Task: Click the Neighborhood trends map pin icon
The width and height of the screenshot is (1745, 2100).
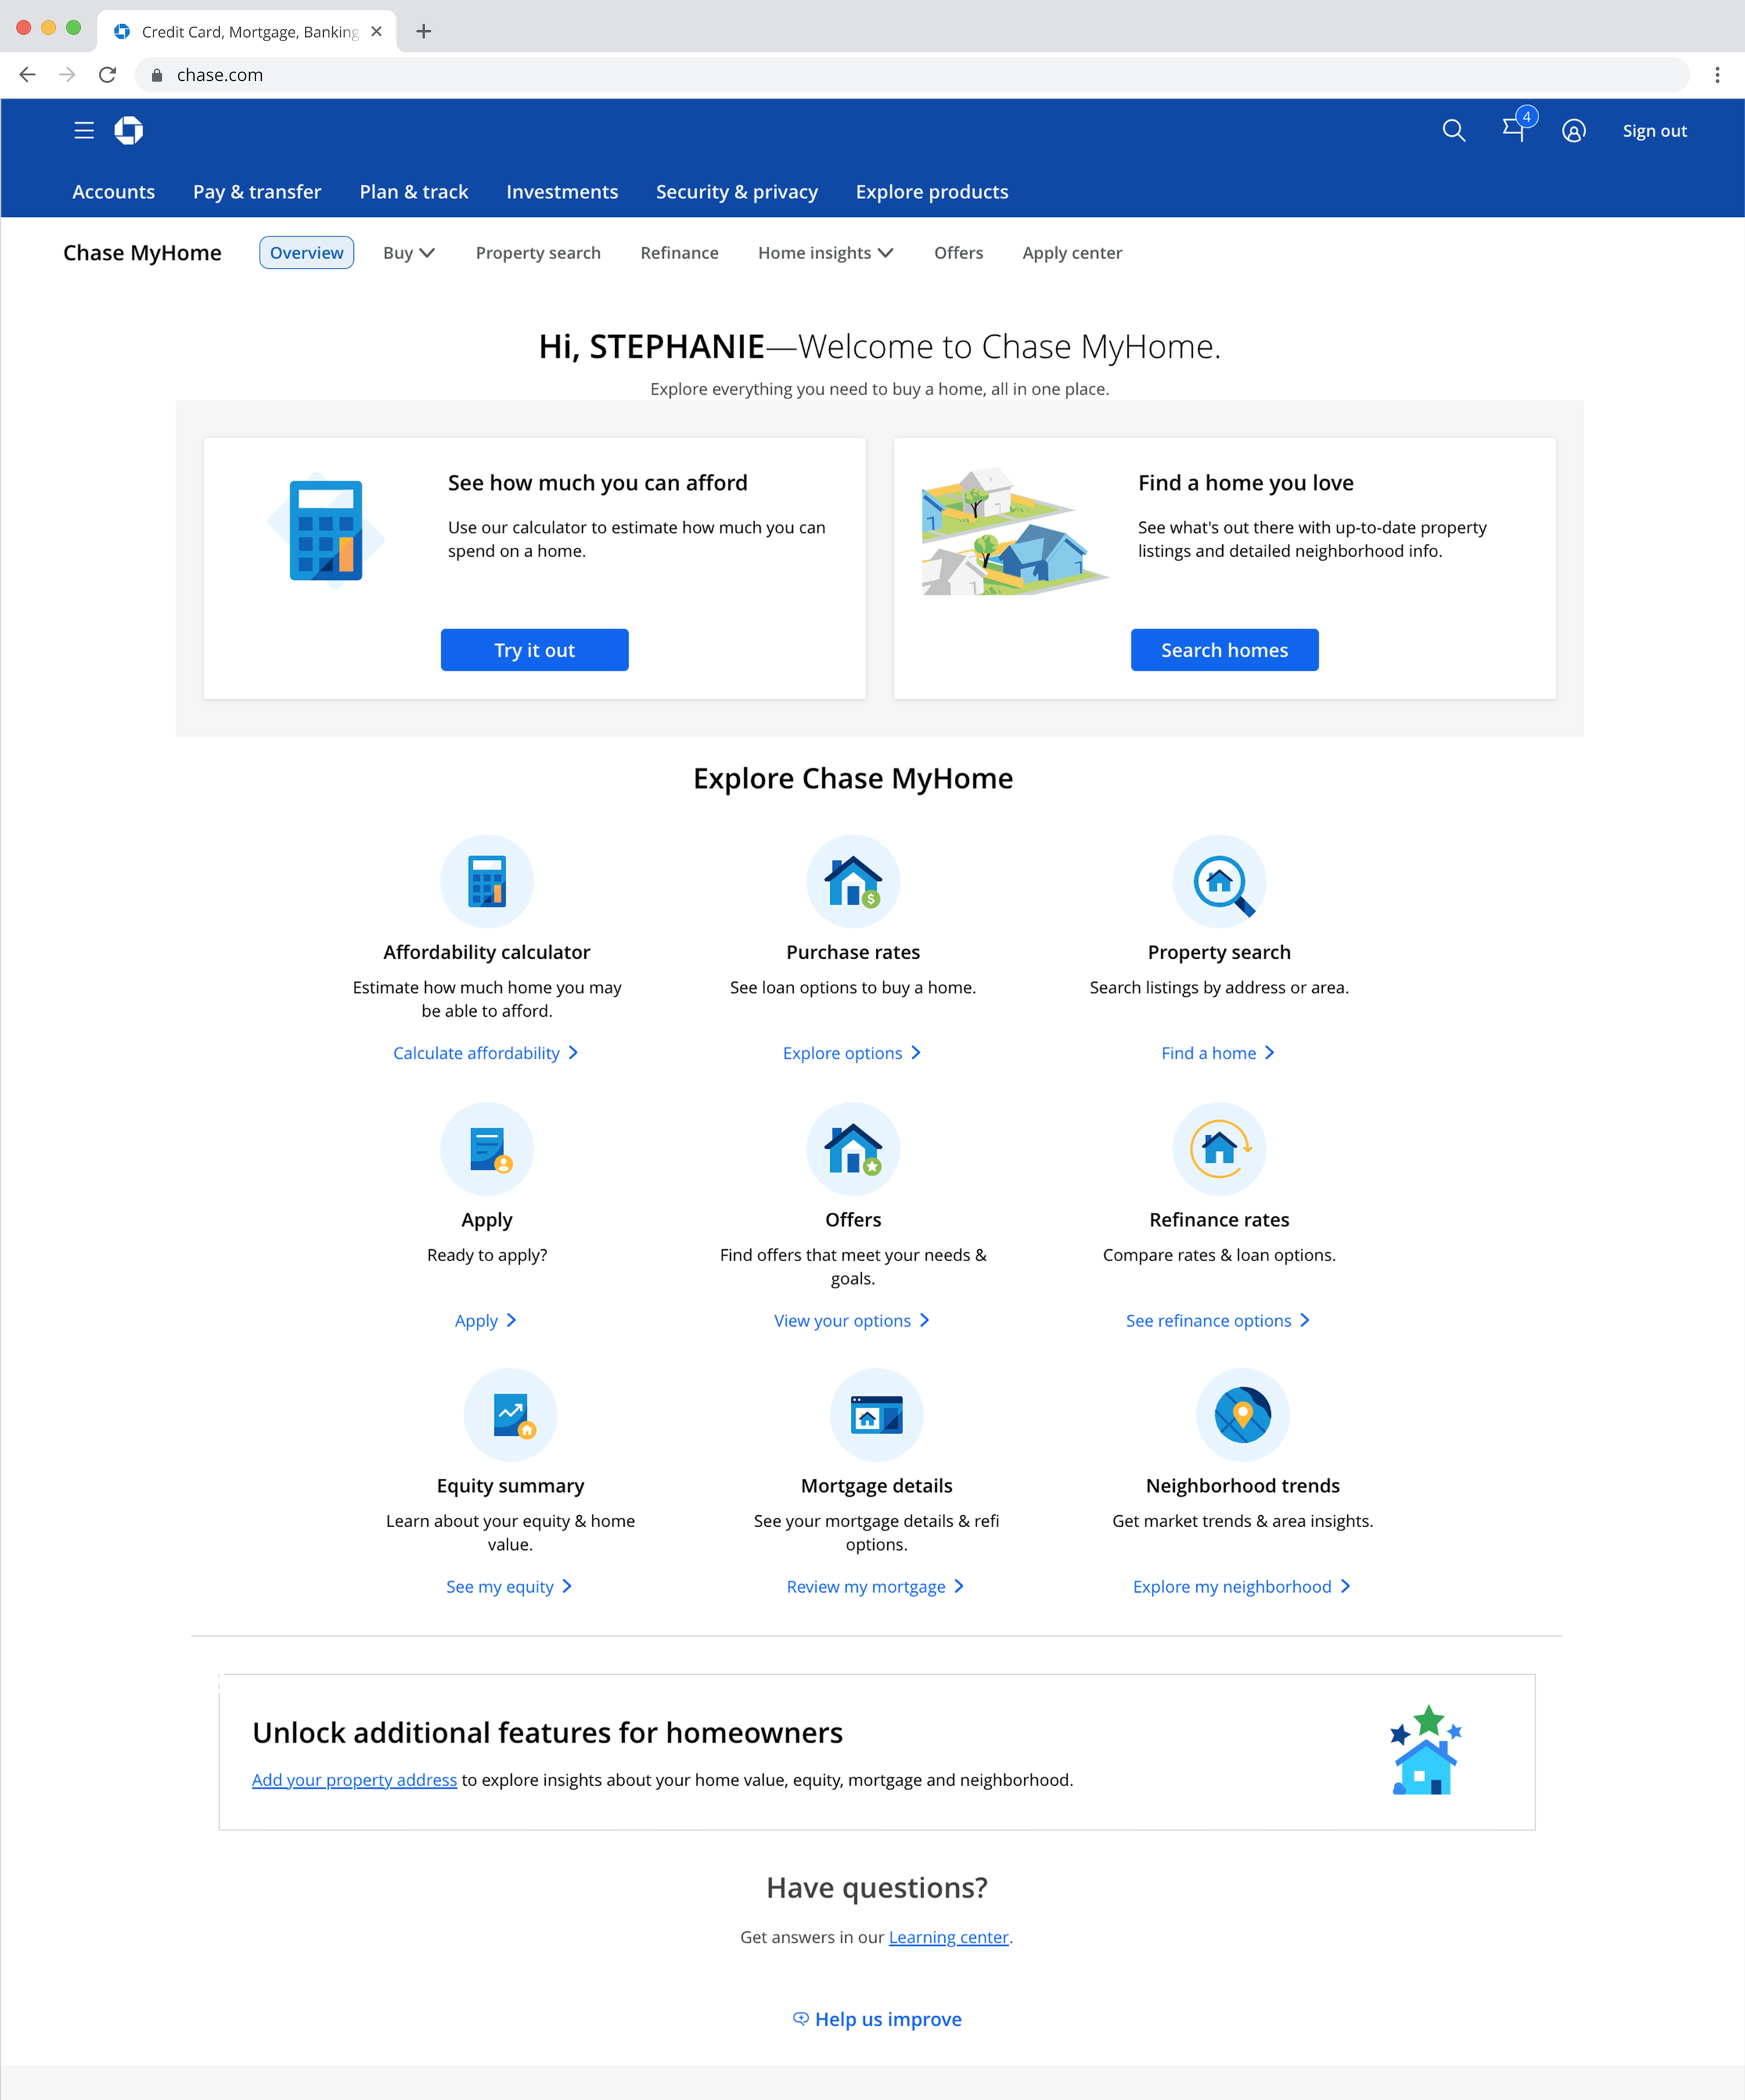Action: pos(1242,1415)
